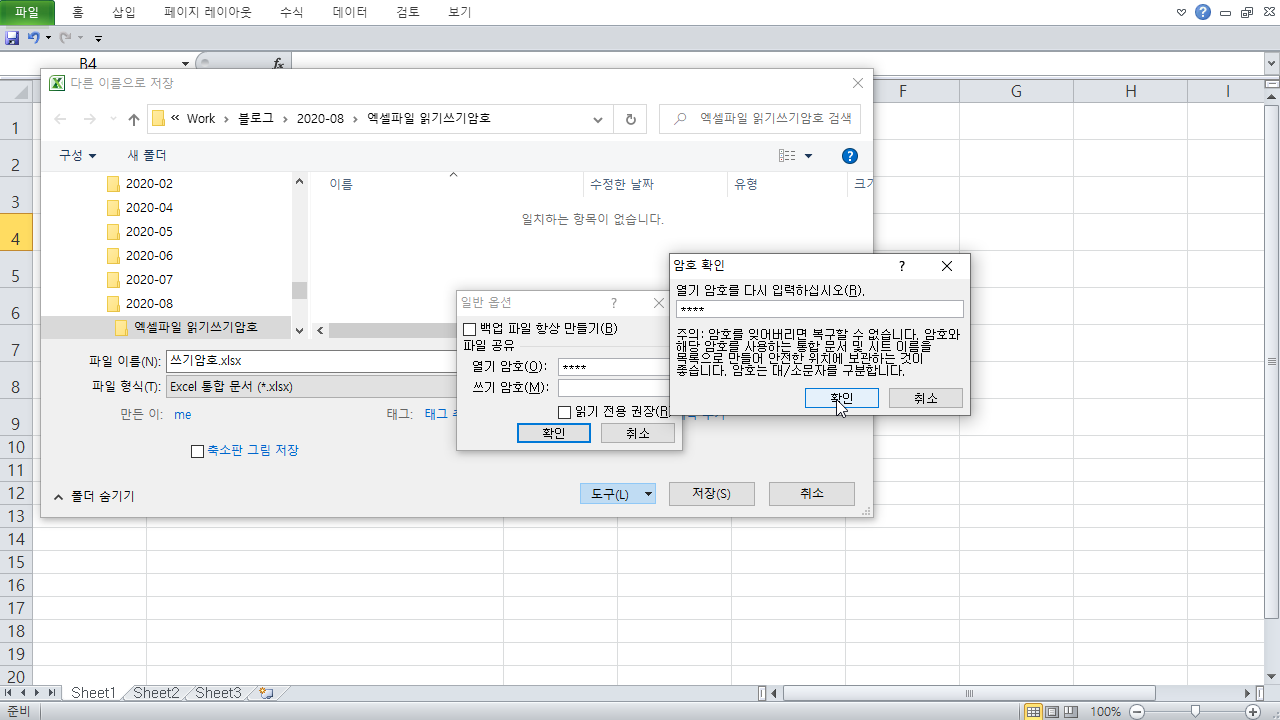This screenshot has height=720, width=1280.
Task: Click the password re-entry field
Action: coord(820,310)
